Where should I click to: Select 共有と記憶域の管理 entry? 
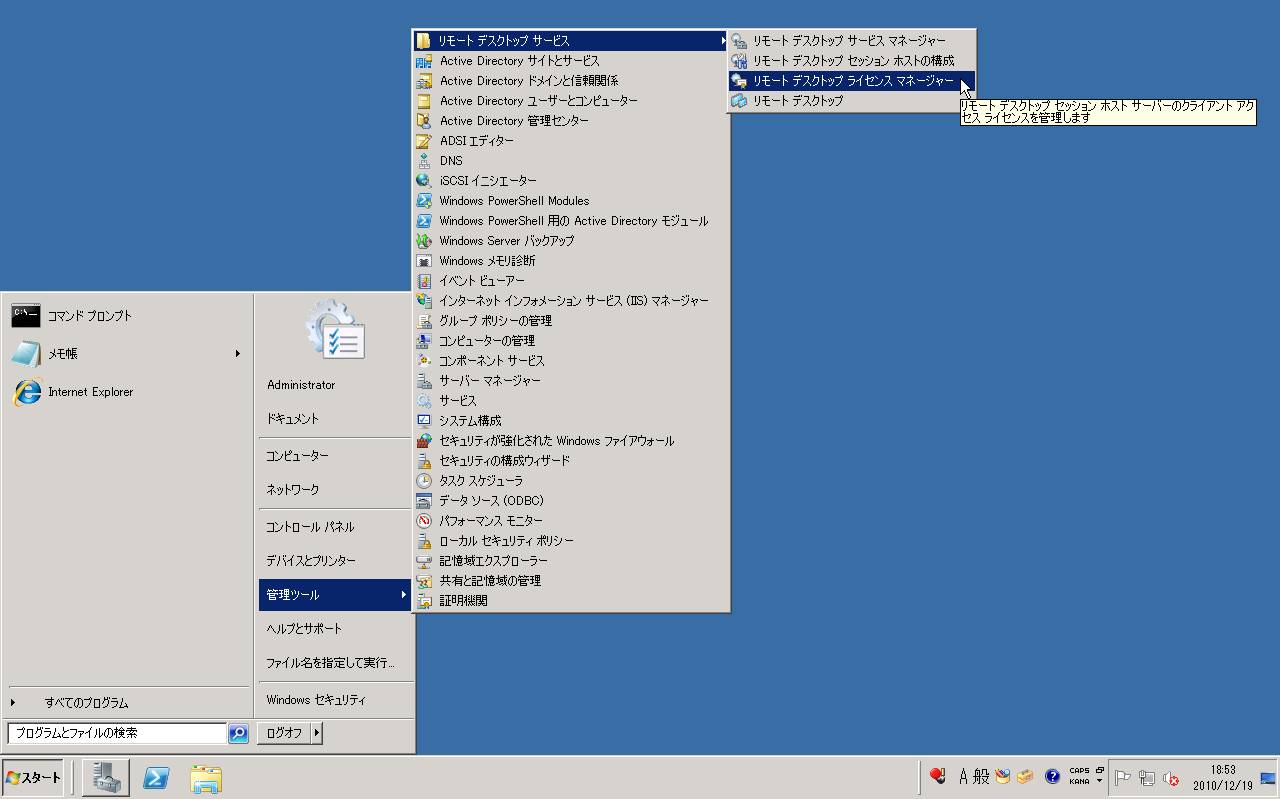click(x=571, y=581)
